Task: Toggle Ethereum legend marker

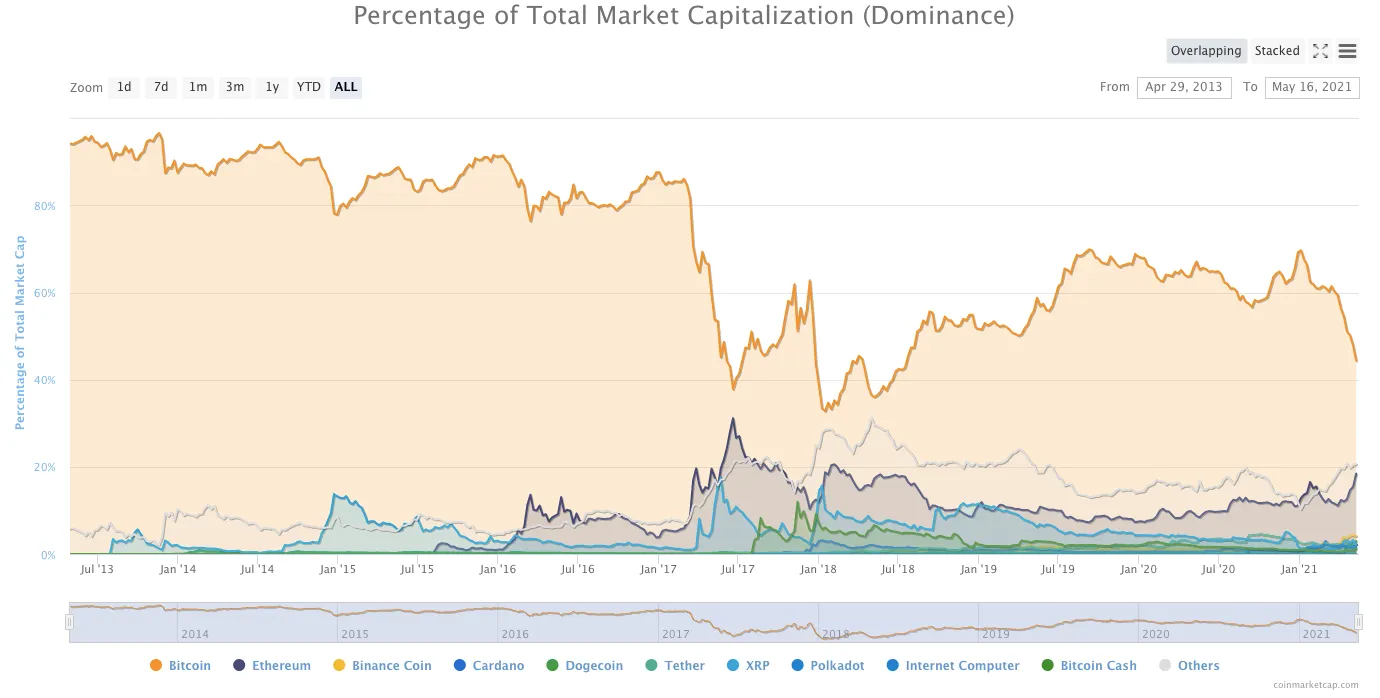Action: (x=239, y=666)
